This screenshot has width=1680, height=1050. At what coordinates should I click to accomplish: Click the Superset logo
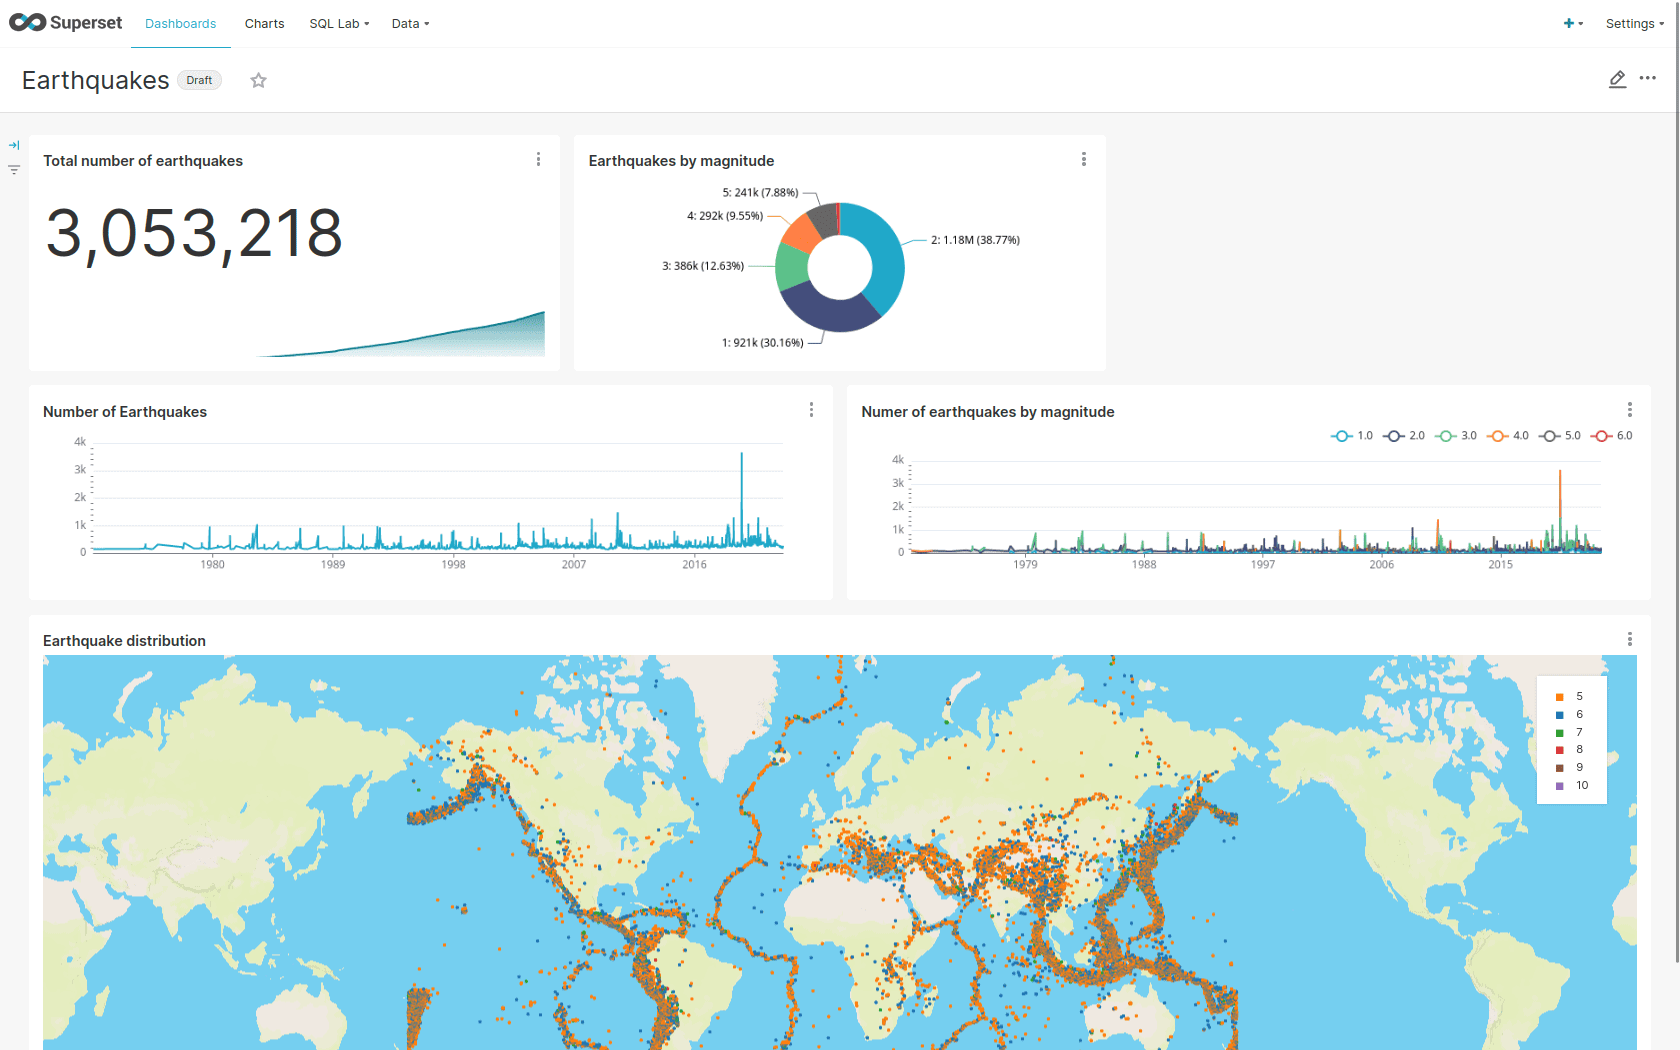[x=65, y=22]
